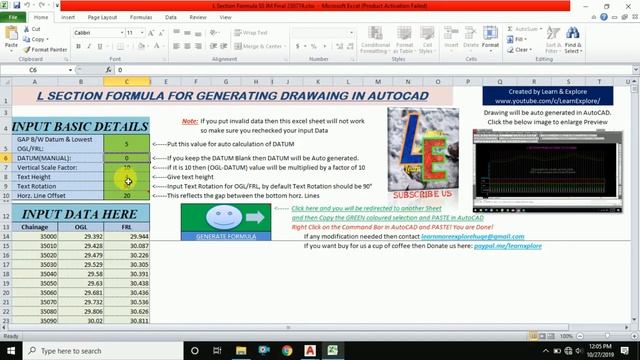Viewport: 640px width, 360px height.
Task: Decrease indent
Action: pyautogui.click(x=213, y=46)
